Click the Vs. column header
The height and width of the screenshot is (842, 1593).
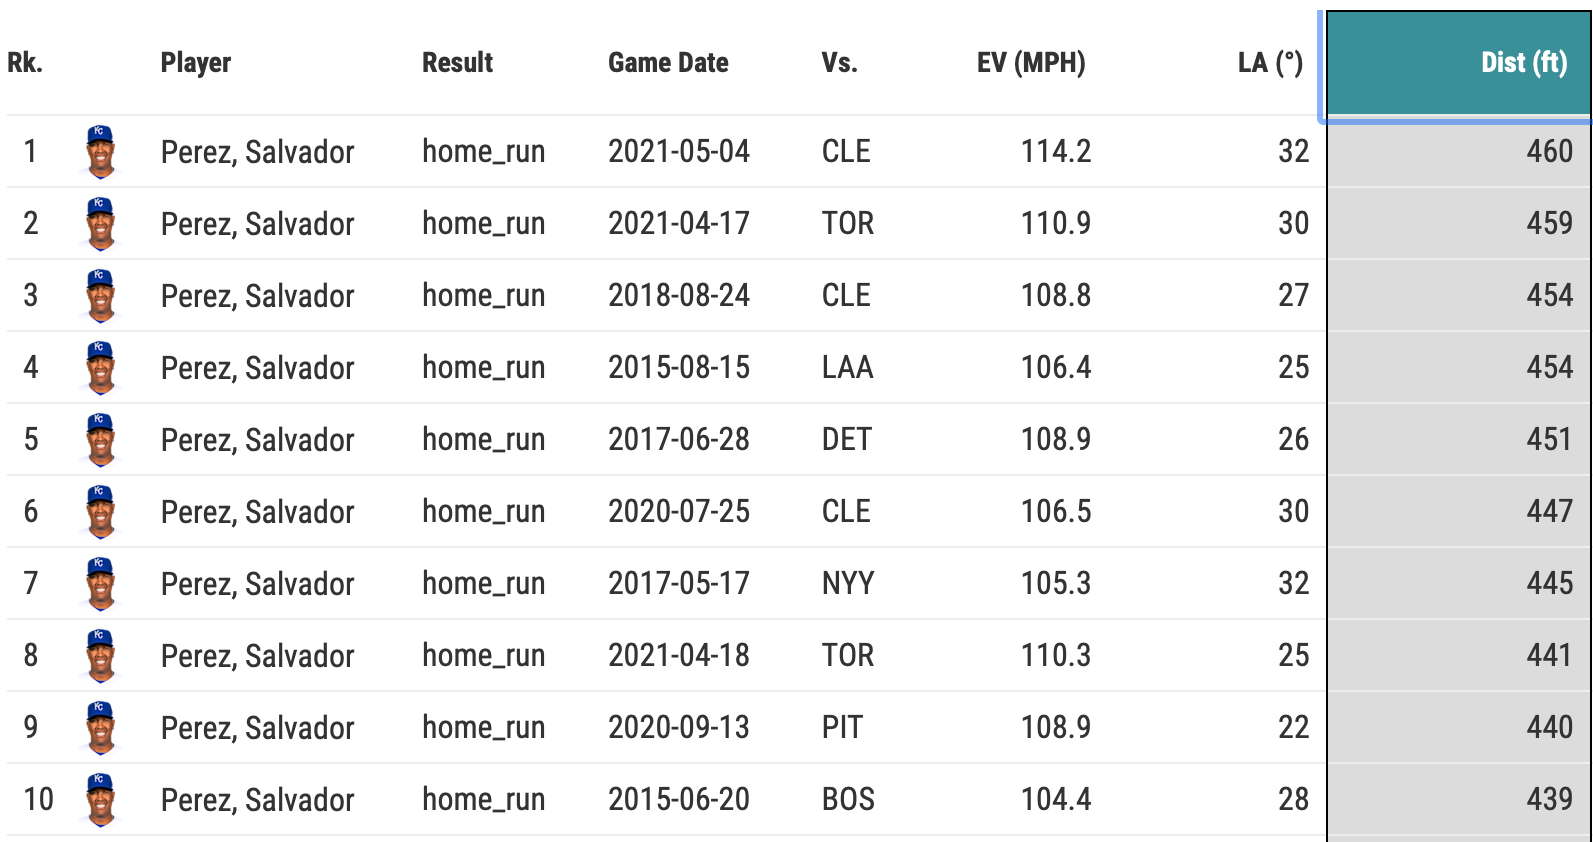pyautogui.click(x=839, y=63)
